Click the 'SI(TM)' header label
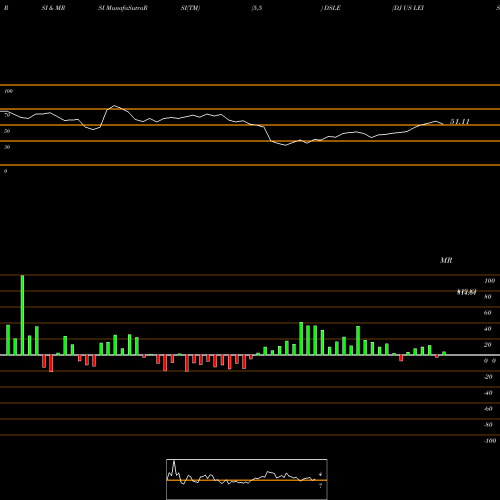The image size is (500, 500). tap(190, 8)
